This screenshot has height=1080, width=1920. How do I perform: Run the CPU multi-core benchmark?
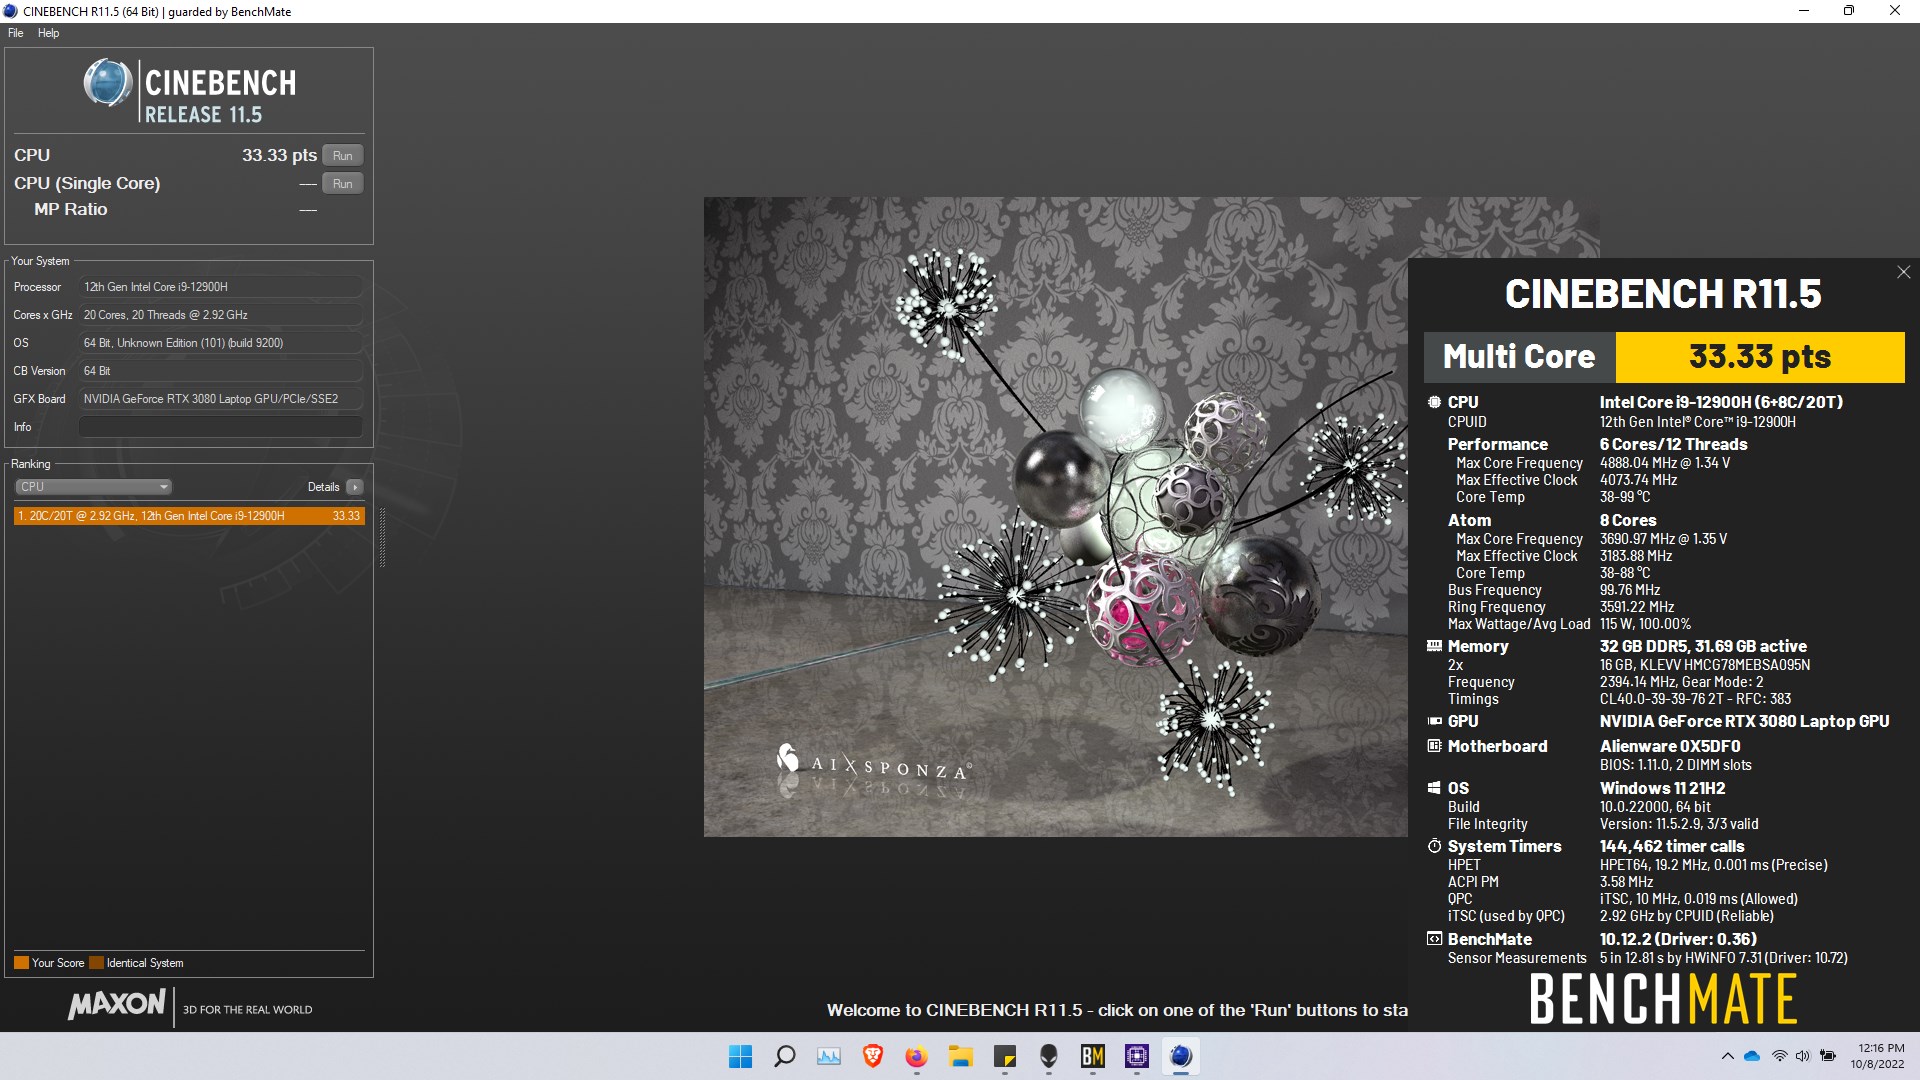tap(343, 156)
